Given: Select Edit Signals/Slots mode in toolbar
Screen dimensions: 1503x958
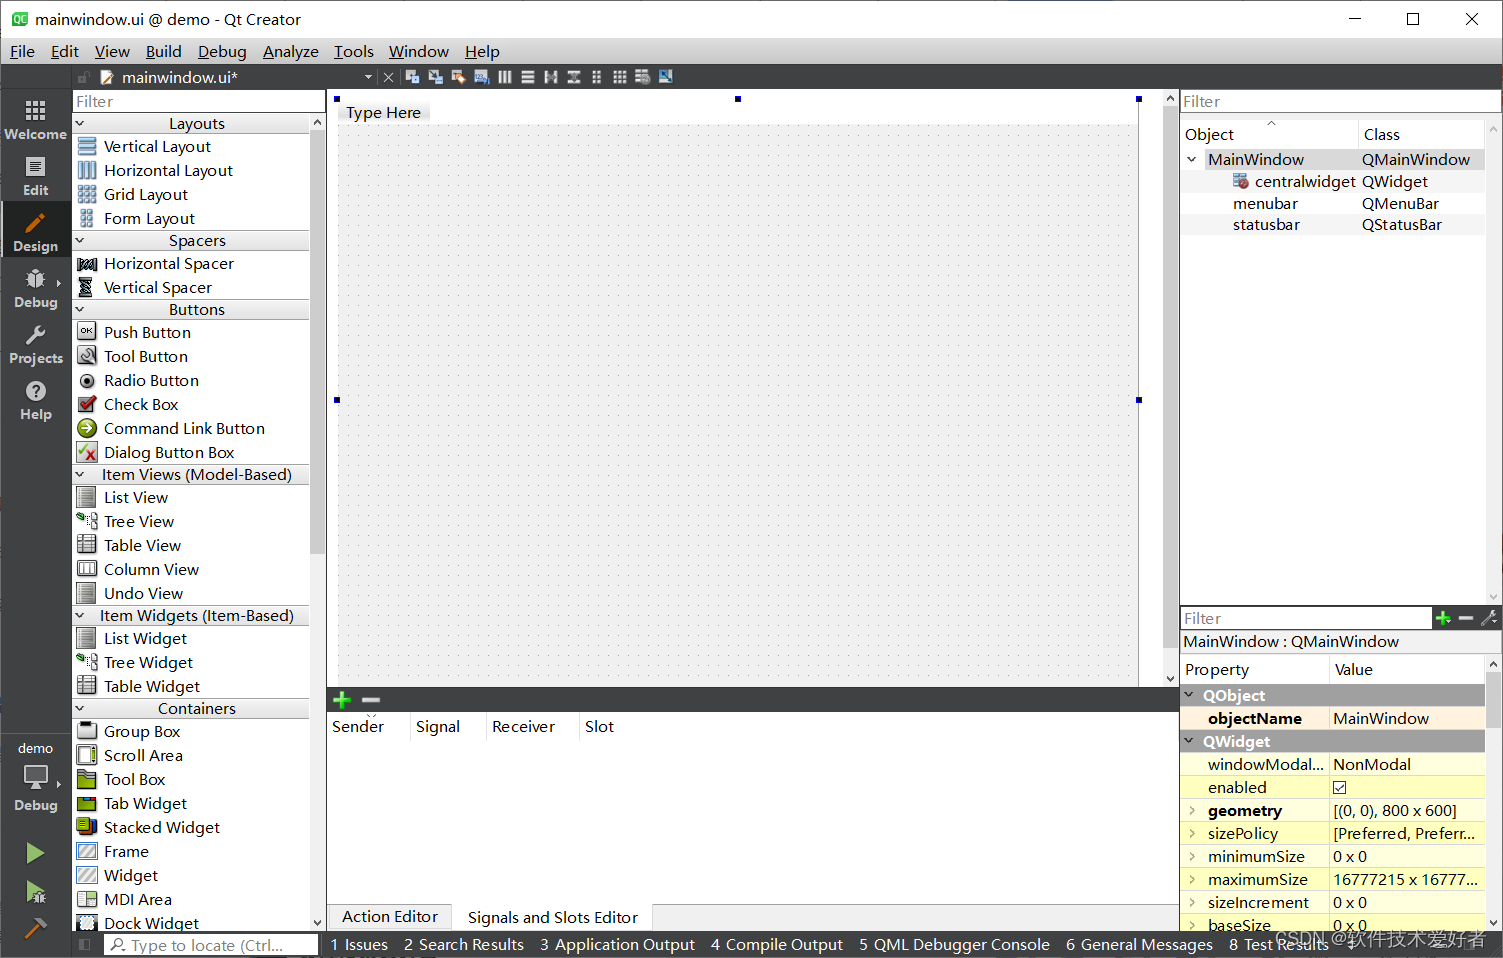Looking at the screenshot, I should (x=435, y=77).
